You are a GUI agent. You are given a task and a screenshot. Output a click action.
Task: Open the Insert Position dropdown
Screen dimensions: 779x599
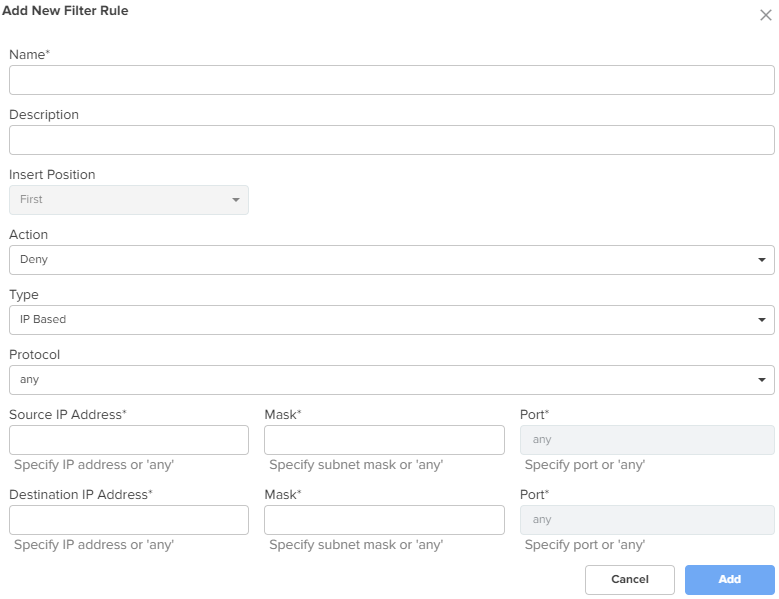[129, 200]
